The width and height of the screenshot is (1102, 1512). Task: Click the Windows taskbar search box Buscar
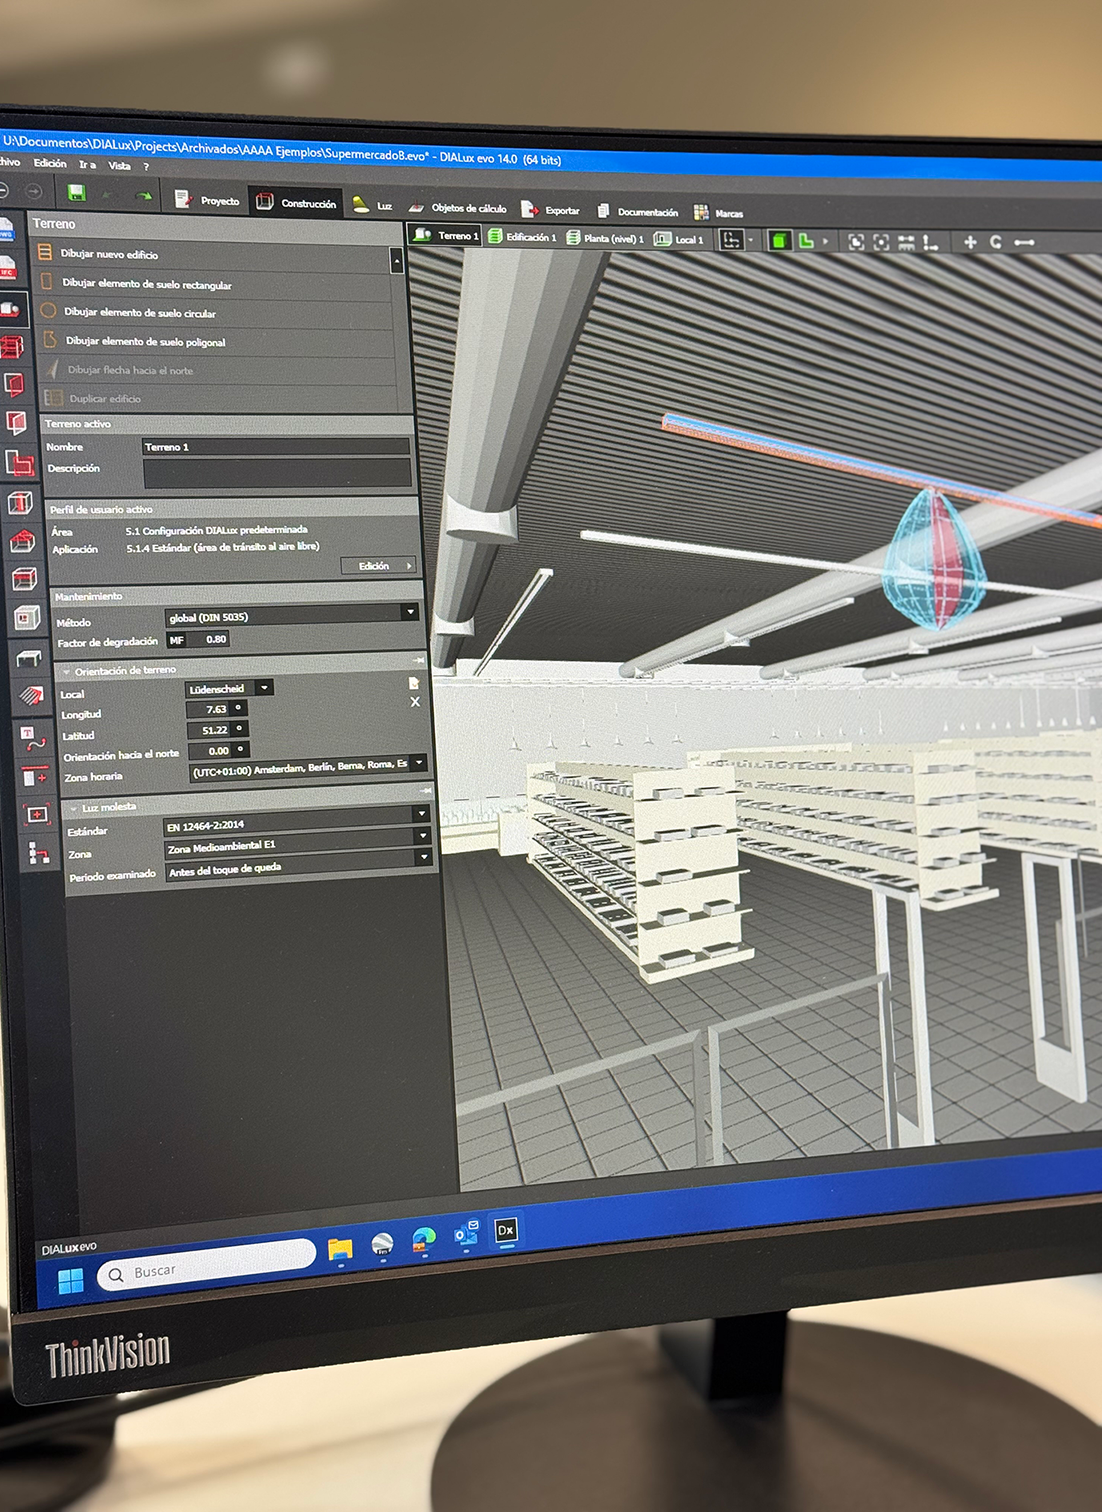207,1264
